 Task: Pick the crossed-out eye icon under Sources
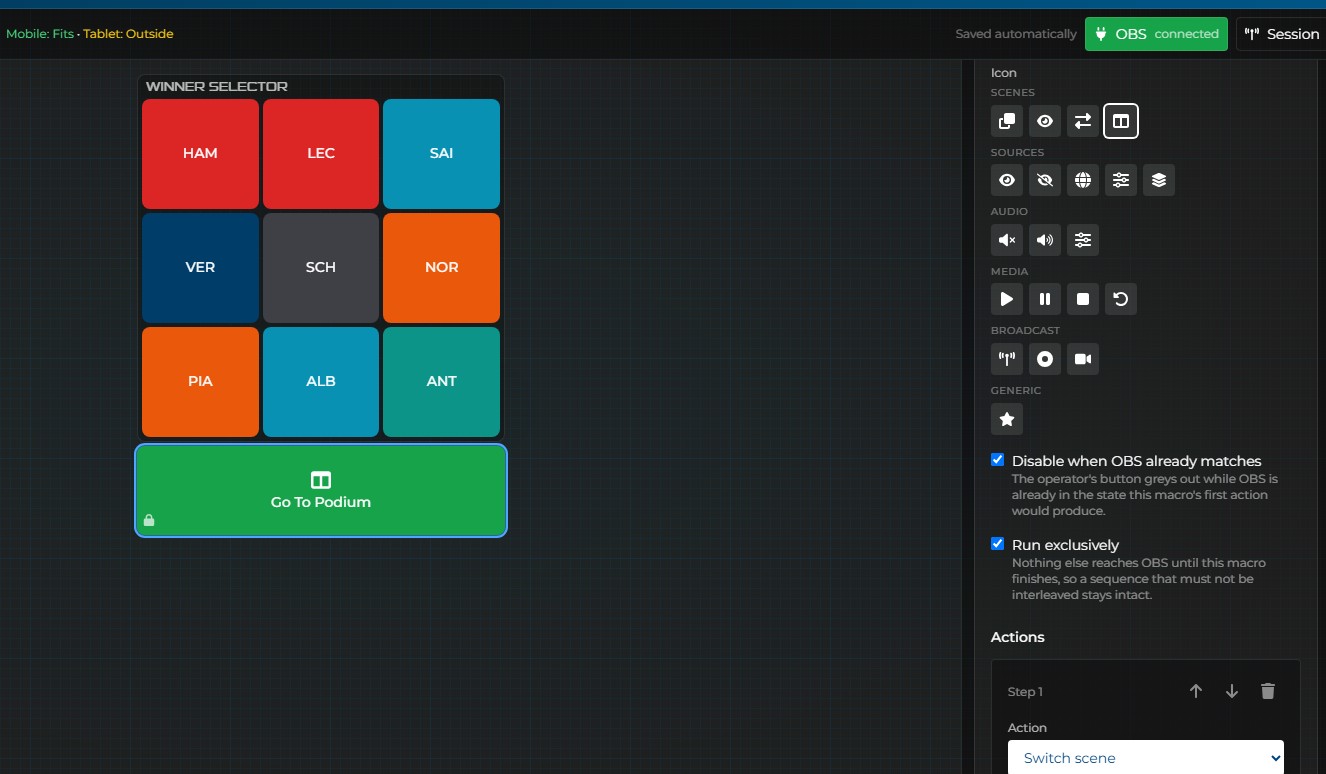point(1045,180)
